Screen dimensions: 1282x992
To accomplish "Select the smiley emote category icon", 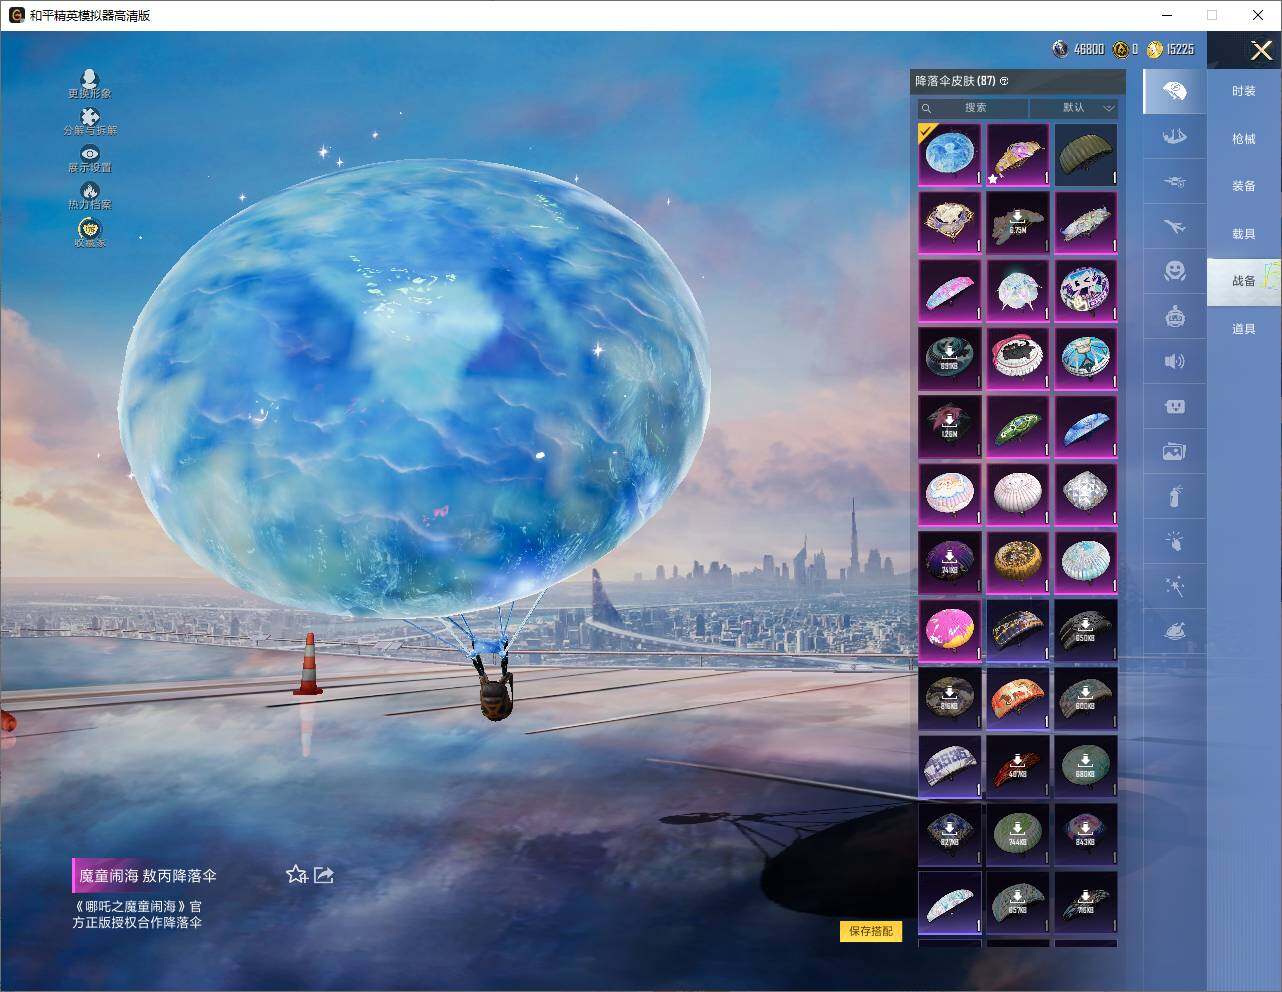I will 1175,271.
